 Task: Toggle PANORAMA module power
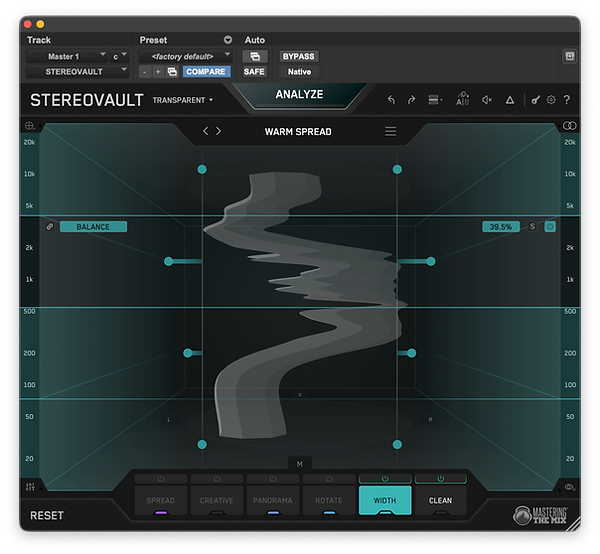tap(273, 479)
